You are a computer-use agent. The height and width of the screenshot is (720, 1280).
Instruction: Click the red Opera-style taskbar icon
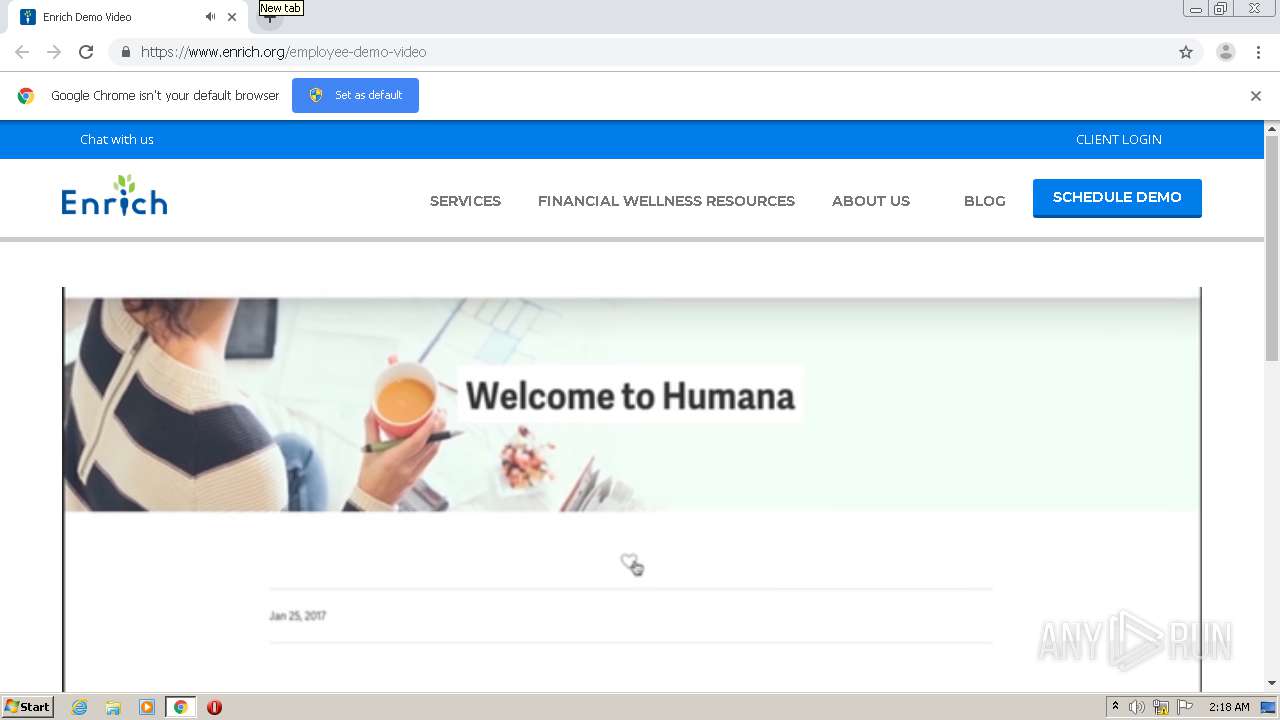point(214,707)
